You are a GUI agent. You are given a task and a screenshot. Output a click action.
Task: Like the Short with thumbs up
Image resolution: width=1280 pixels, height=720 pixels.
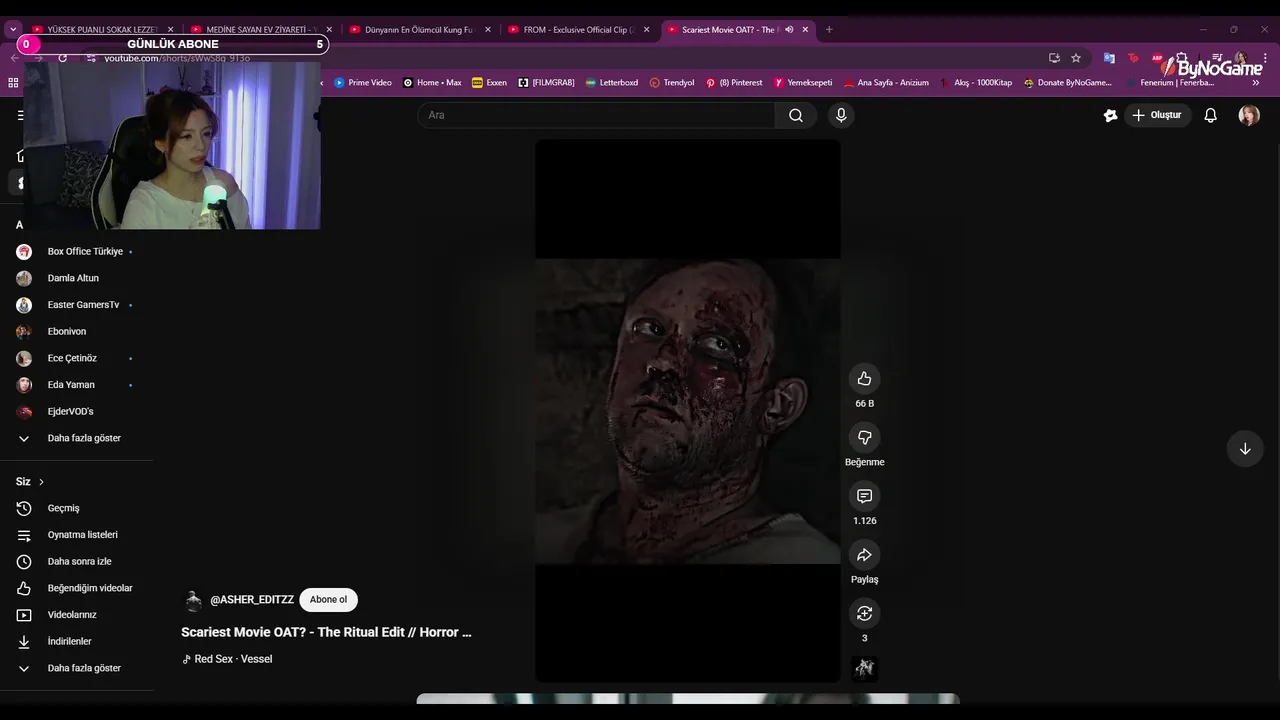point(864,379)
